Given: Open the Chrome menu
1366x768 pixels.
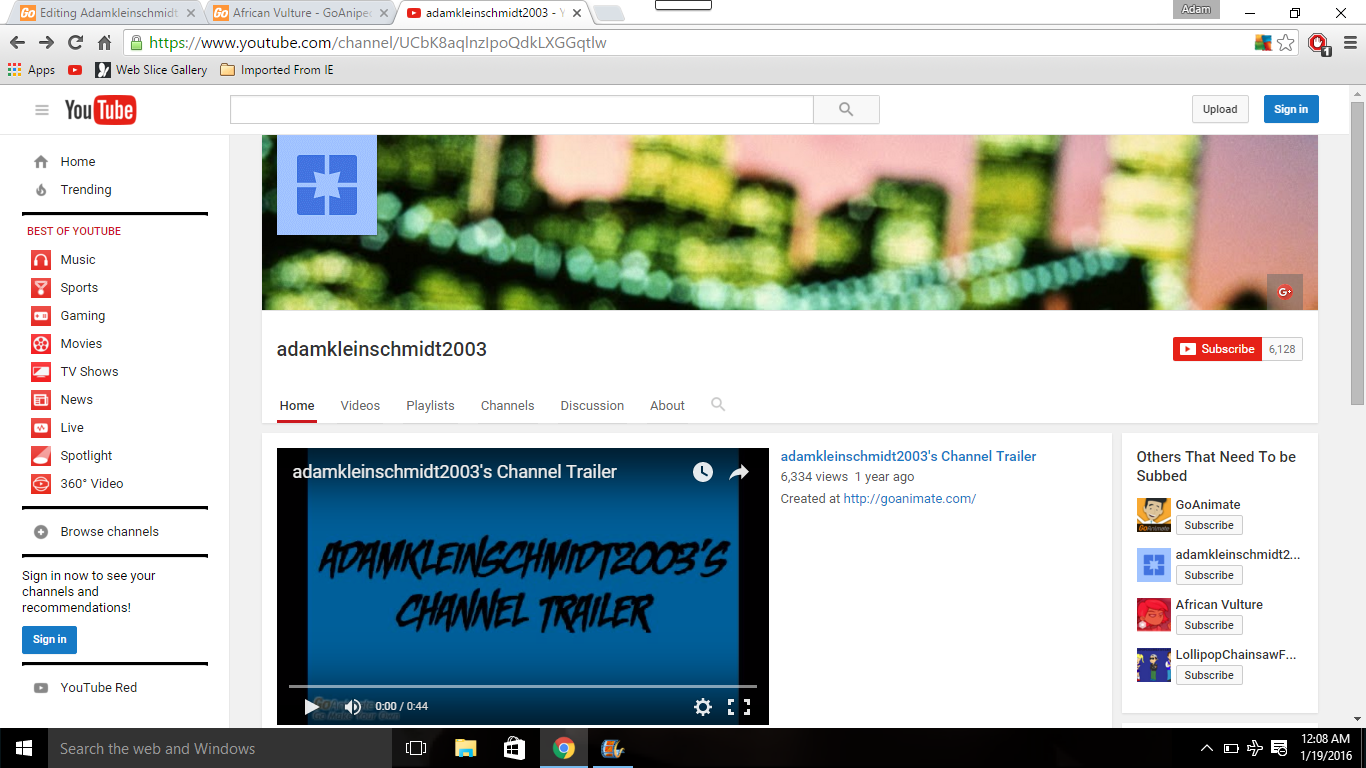Looking at the screenshot, I should (1349, 42).
